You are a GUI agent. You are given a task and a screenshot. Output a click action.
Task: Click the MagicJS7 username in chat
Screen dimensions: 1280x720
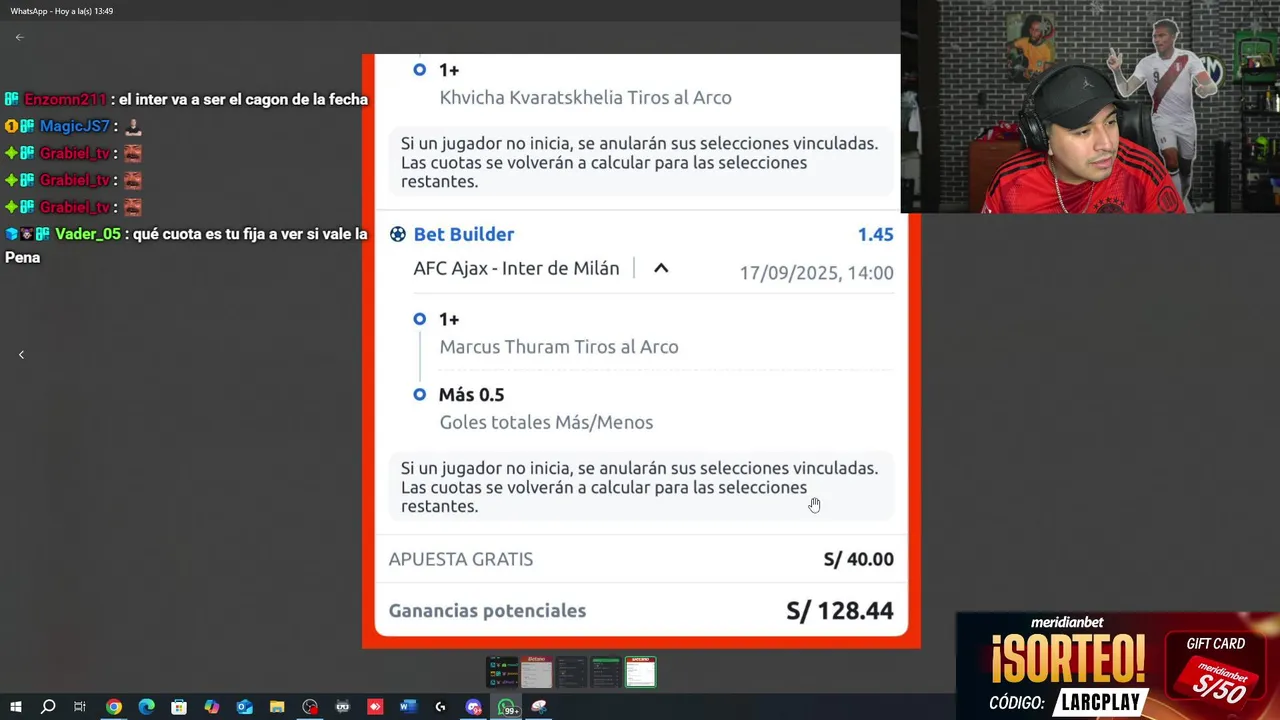[x=75, y=126]
